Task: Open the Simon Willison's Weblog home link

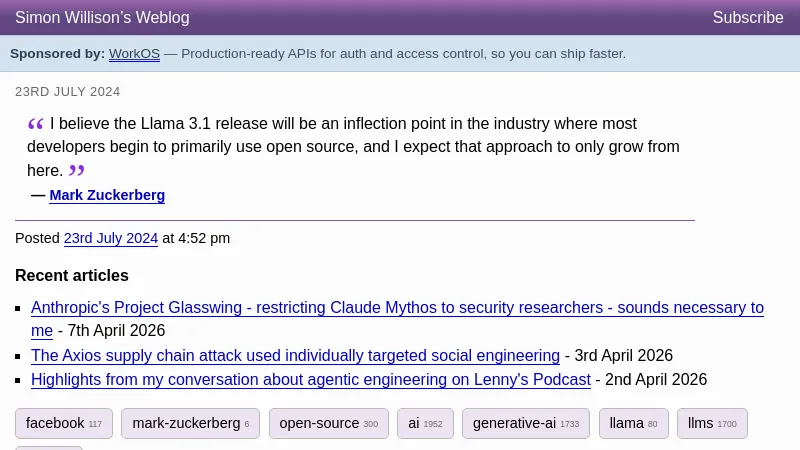Action: click(102, 18)
